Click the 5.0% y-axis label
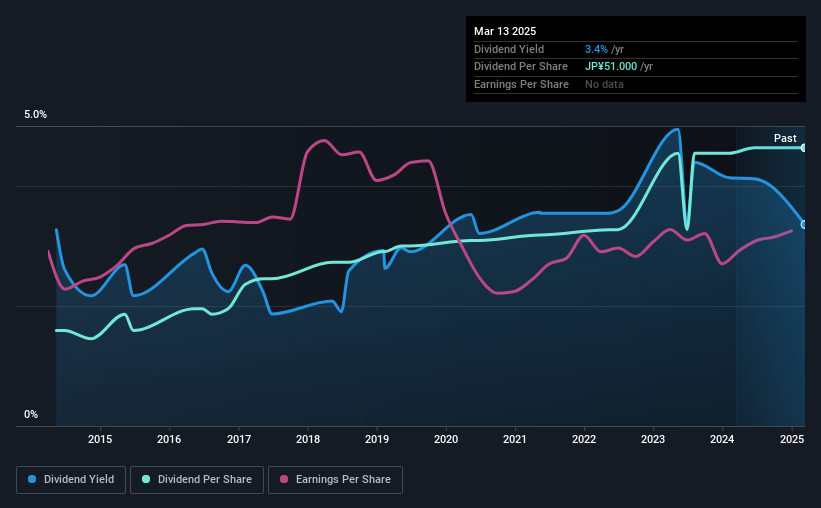The width and height of the screenshot is (821, 508). [x=35, y=114]
